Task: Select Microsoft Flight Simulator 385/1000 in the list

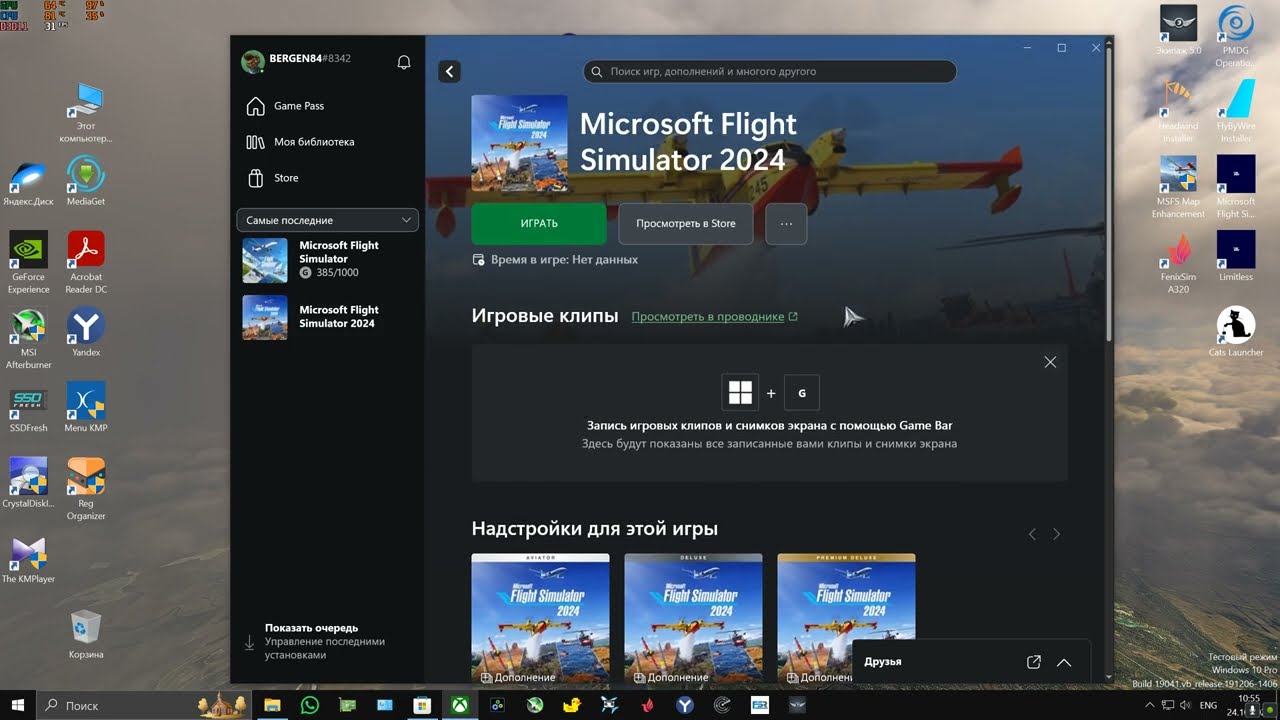Action: tap(328, 260)
